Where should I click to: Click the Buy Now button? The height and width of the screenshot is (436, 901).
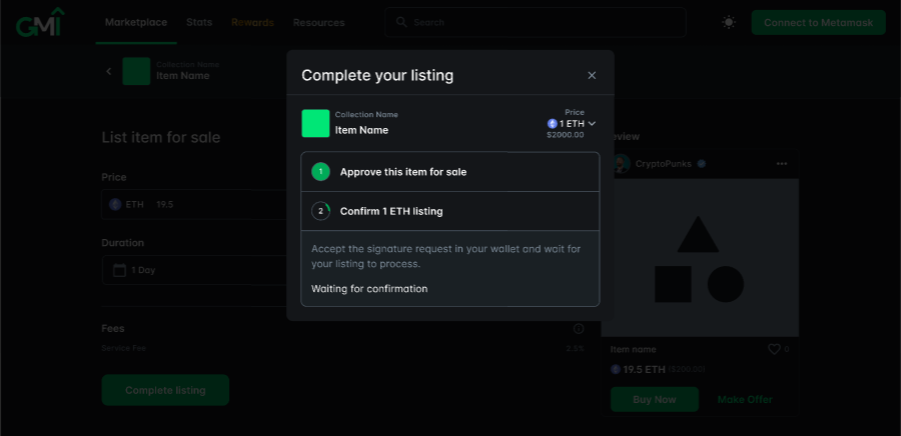[654, 399]
